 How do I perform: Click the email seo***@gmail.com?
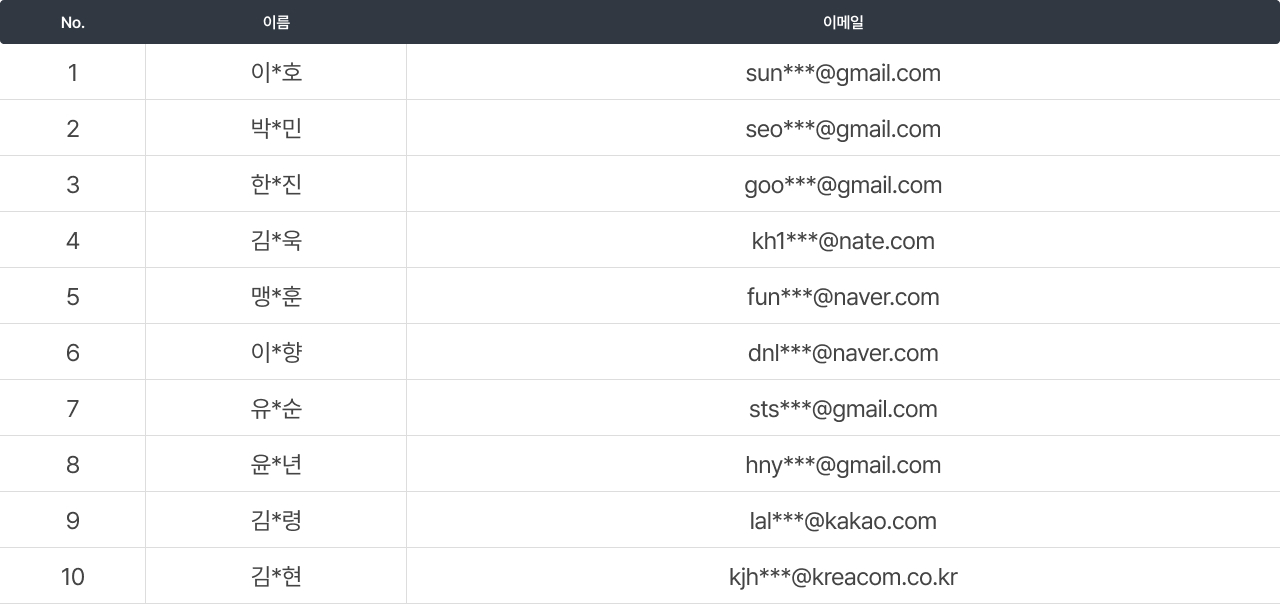tap(843, 129)
